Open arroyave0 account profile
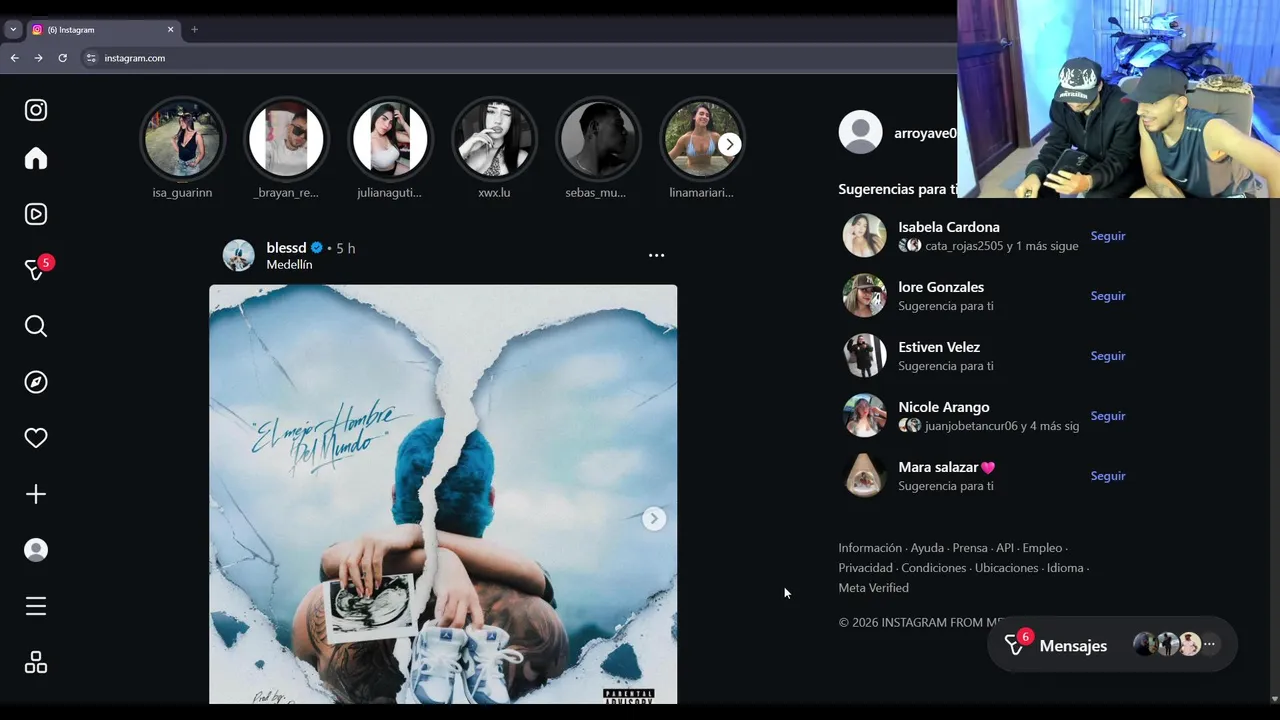Image resolution: width=1280 pixels, height=720 pixels. pos(925,134)
